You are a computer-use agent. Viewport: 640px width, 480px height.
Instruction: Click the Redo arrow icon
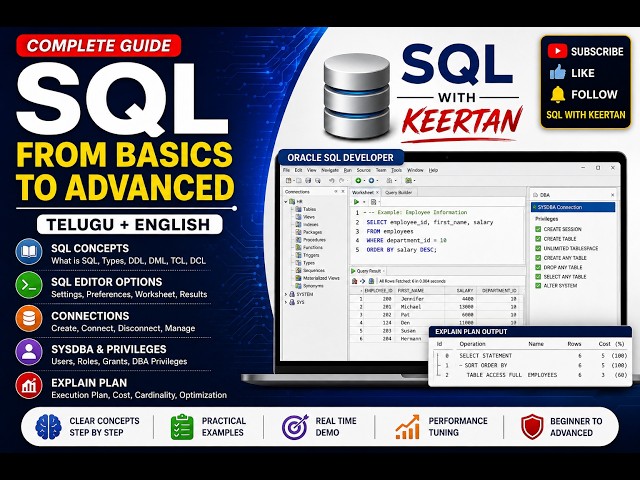(342, 180)
